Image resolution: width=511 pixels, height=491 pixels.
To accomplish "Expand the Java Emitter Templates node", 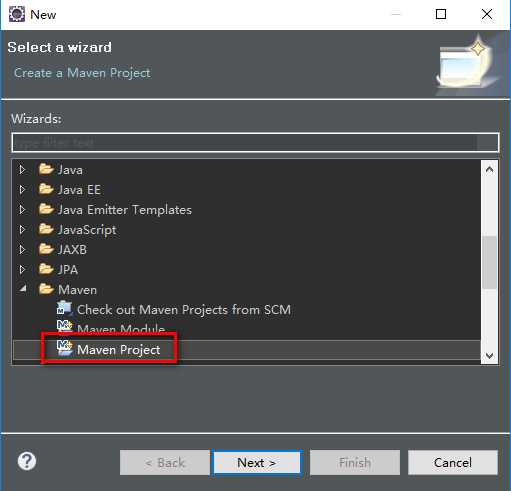I will coord(22,210).
